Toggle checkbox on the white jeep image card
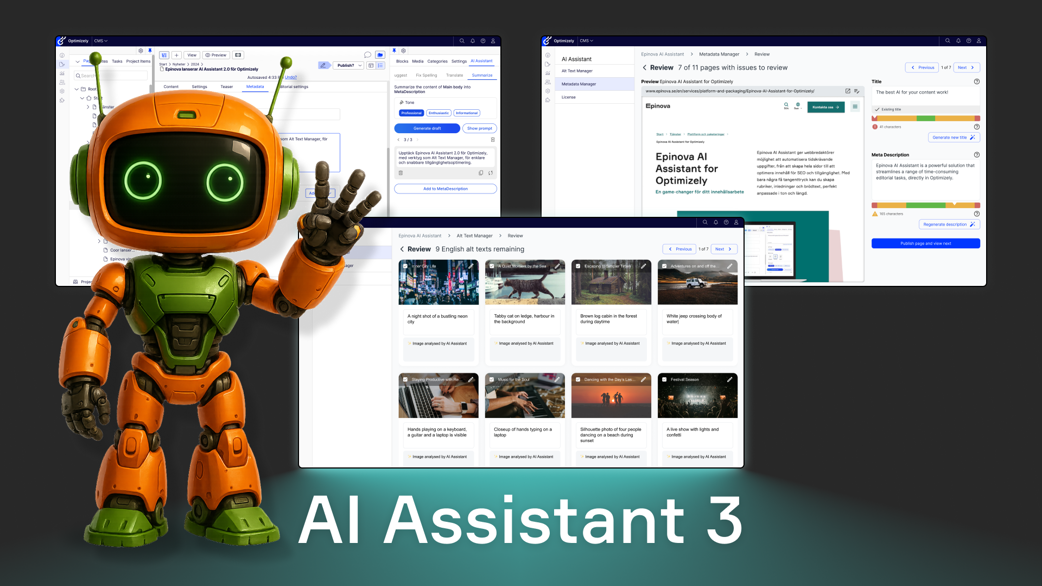The height and width of the screenshot is (586, 1042). pyautogui.click(x=665, y=266)
